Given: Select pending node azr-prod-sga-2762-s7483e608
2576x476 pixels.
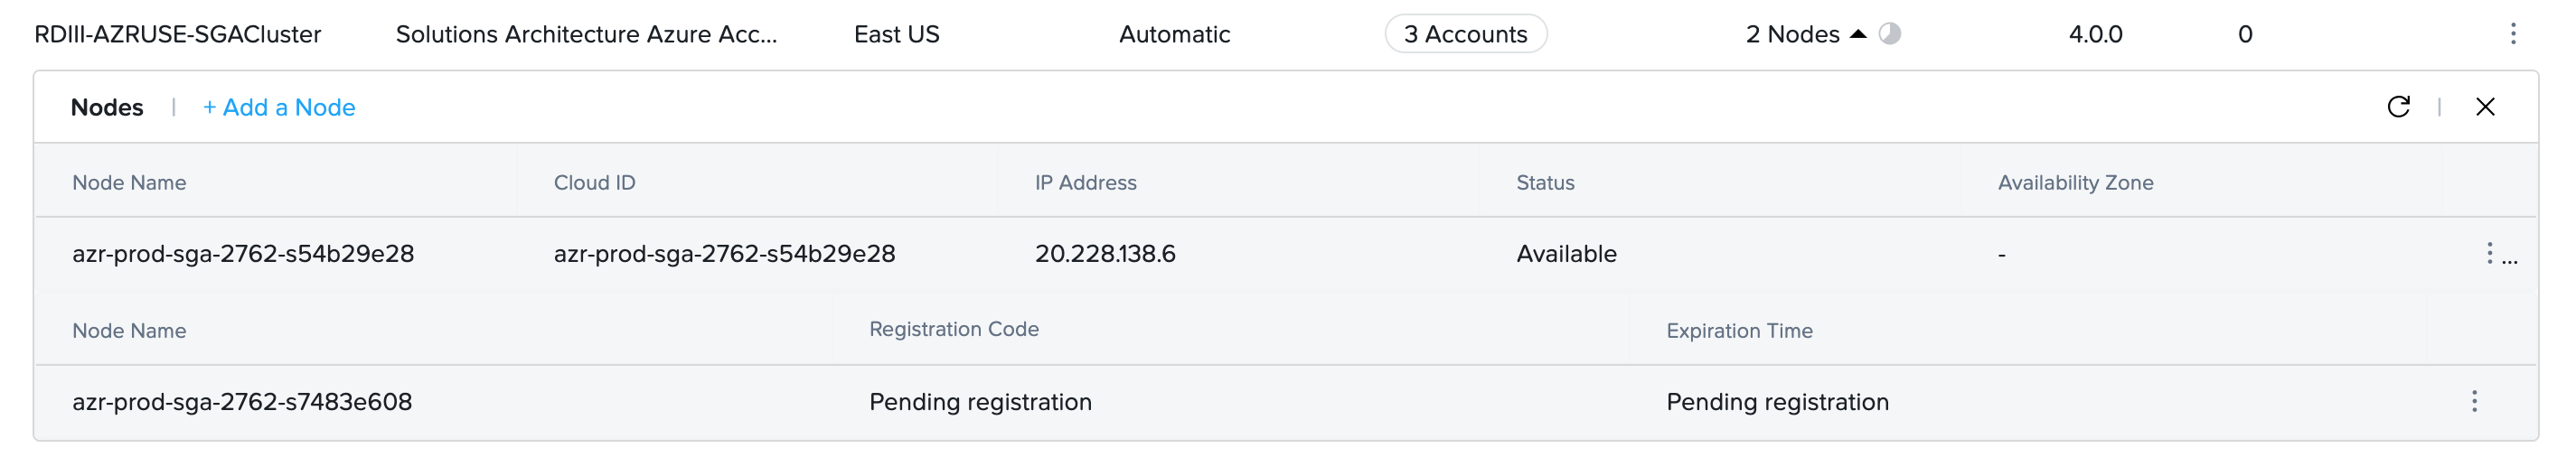Looking at the screenshot, I should click(242, 401).
